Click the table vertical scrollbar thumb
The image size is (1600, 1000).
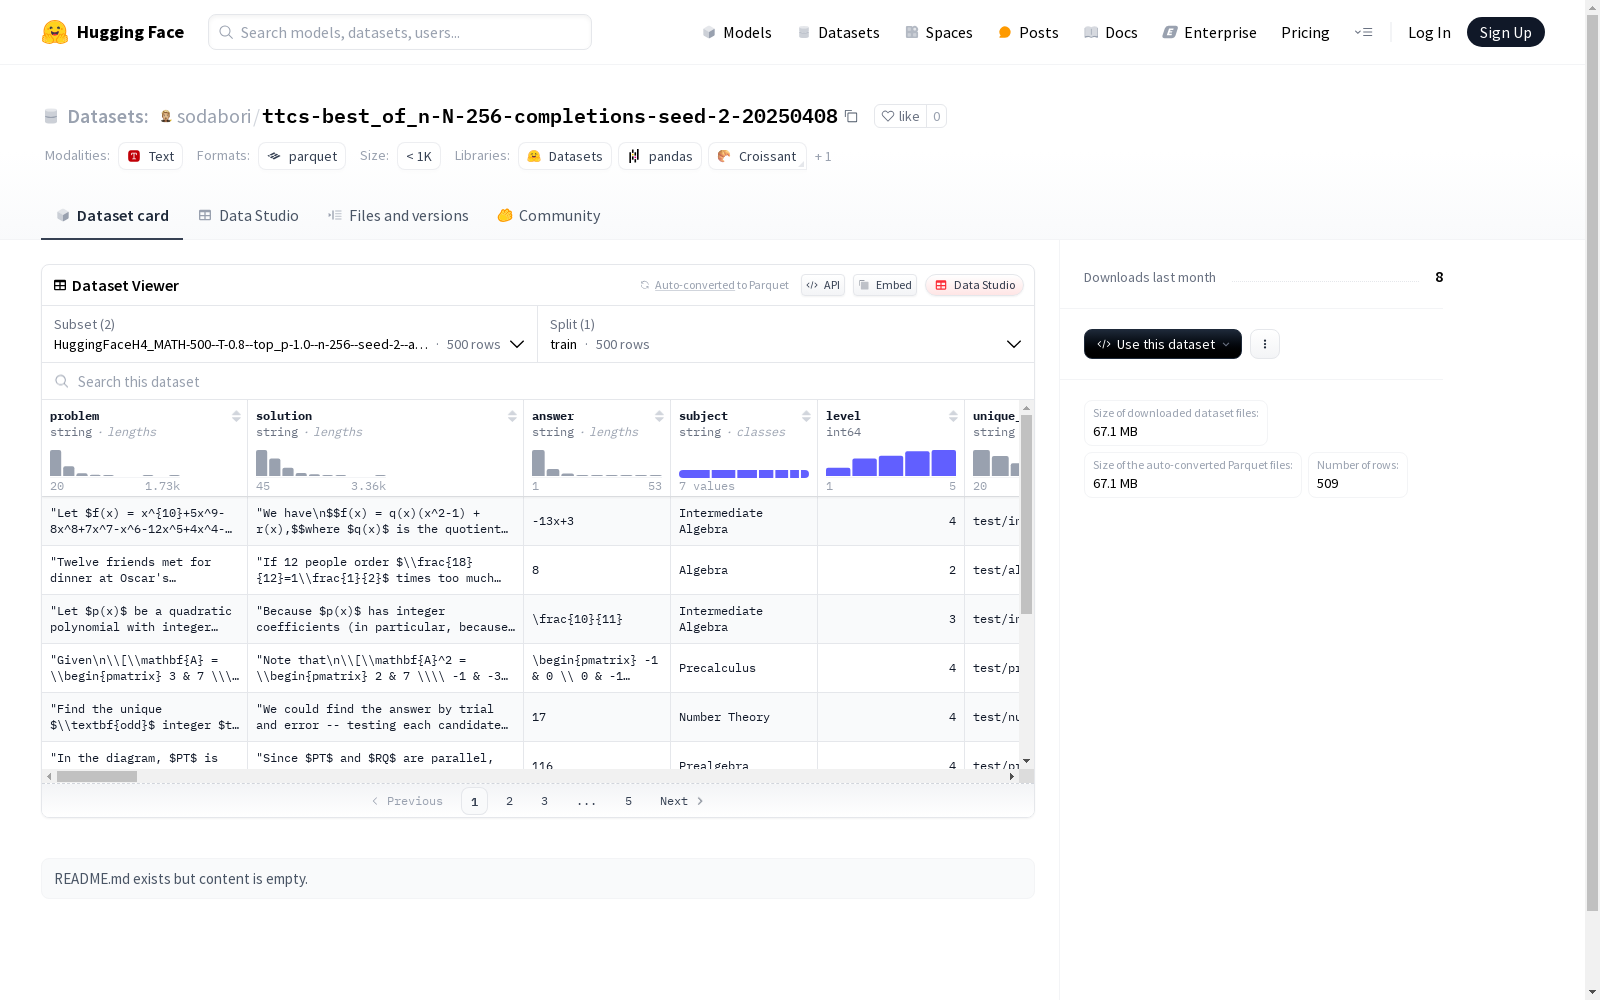[1026, 514]
